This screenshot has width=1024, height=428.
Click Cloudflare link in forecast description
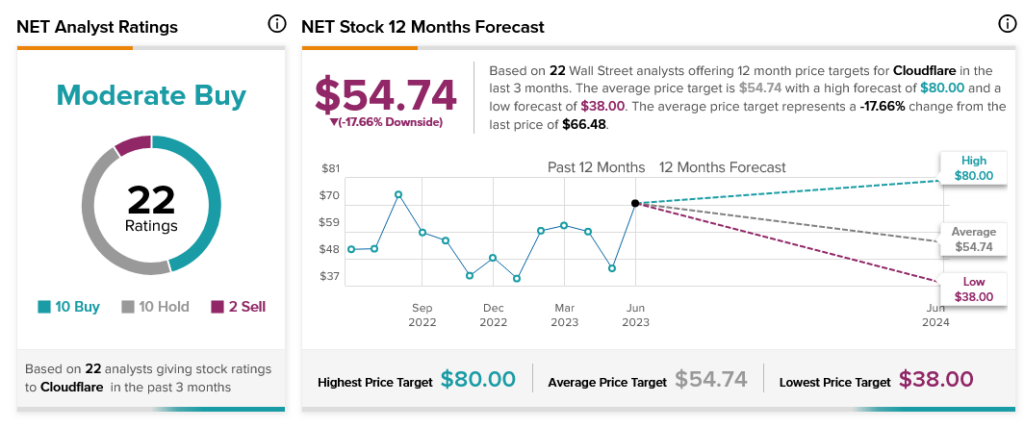930,70
